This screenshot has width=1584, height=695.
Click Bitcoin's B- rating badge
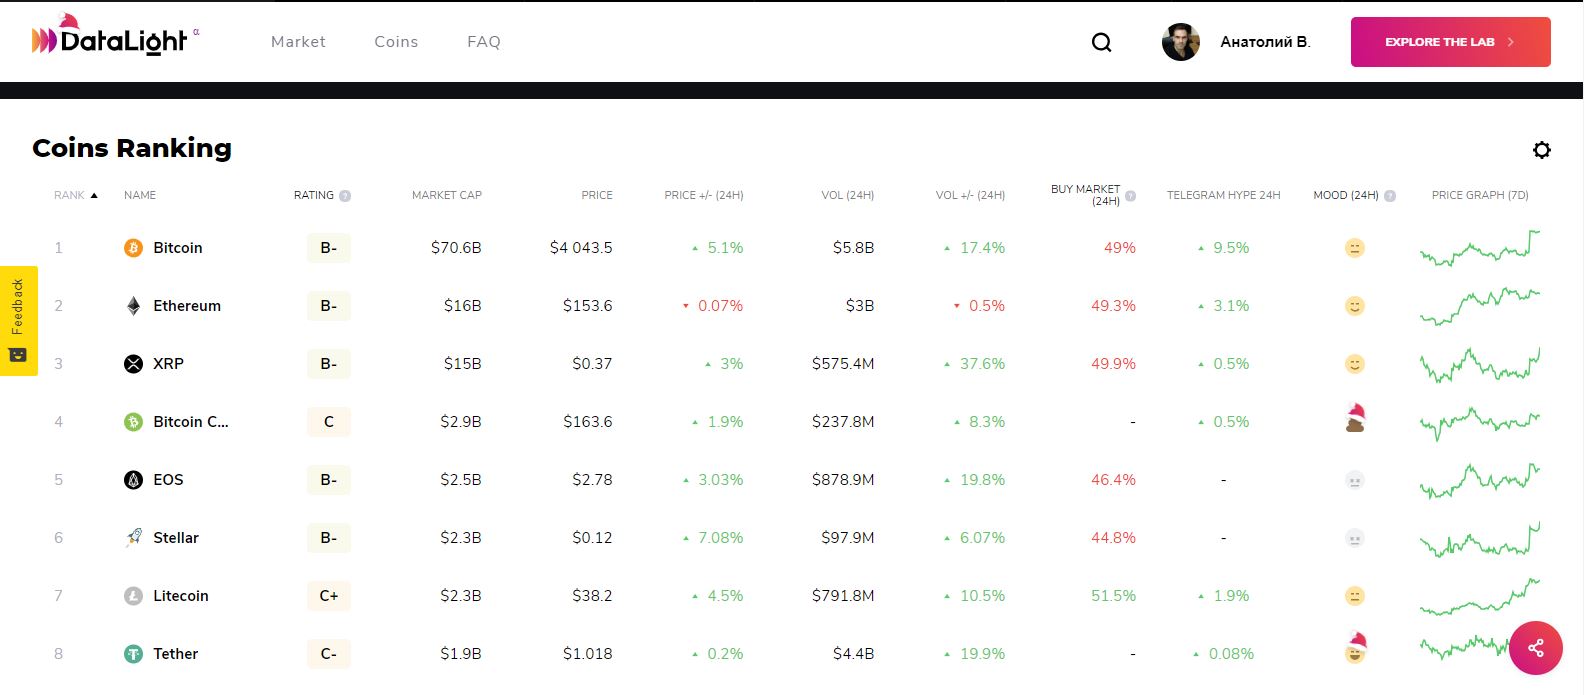[x=329, y=248]
